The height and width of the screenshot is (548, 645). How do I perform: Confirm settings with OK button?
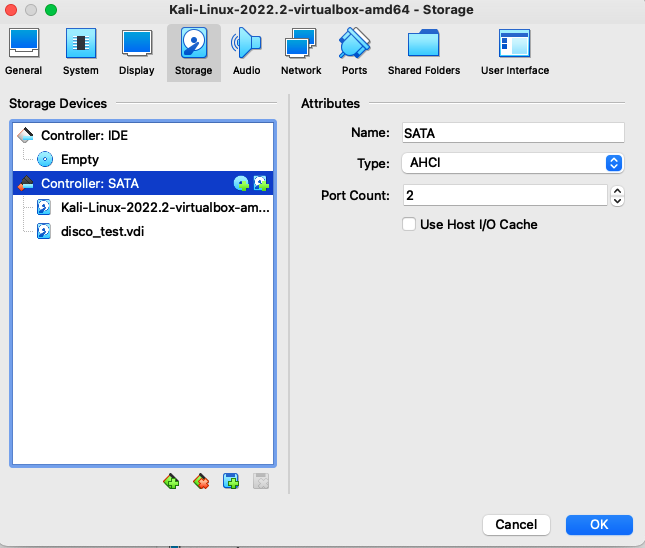point(599,525)
